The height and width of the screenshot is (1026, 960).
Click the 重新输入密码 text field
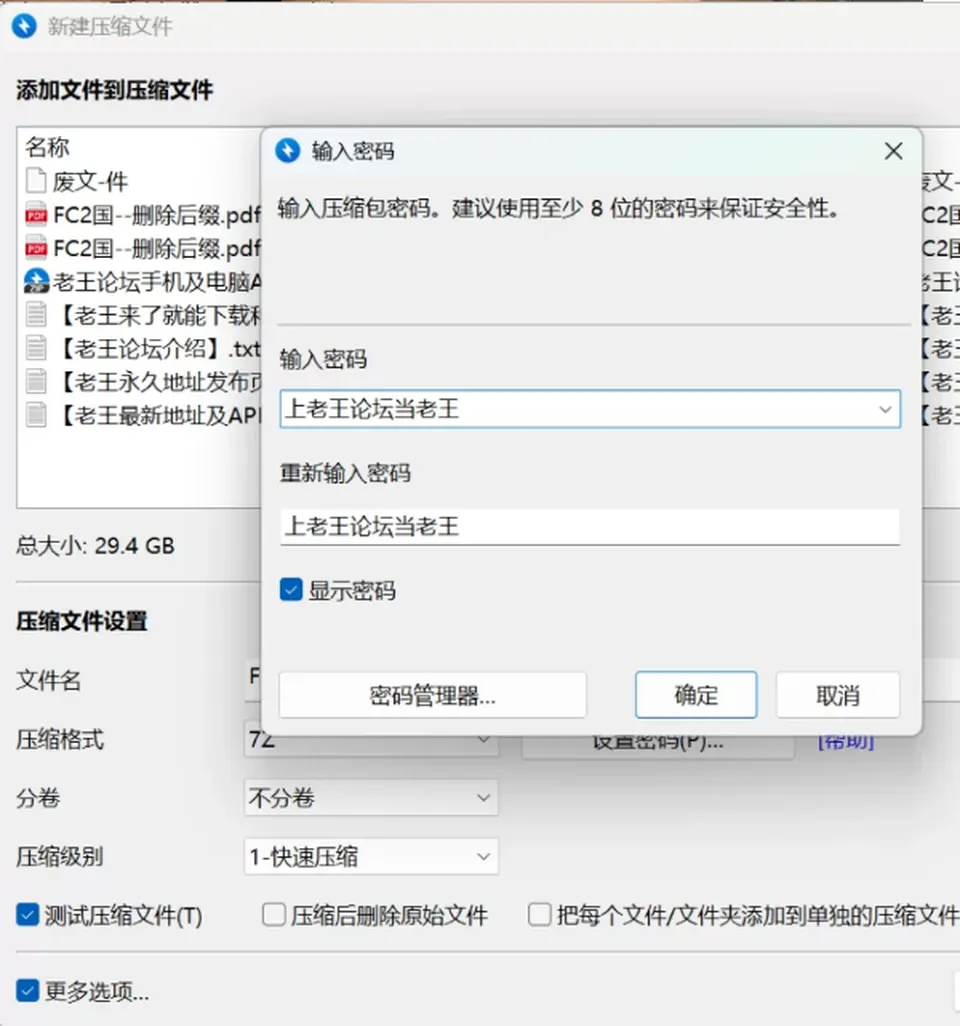[x=590, y=527]
